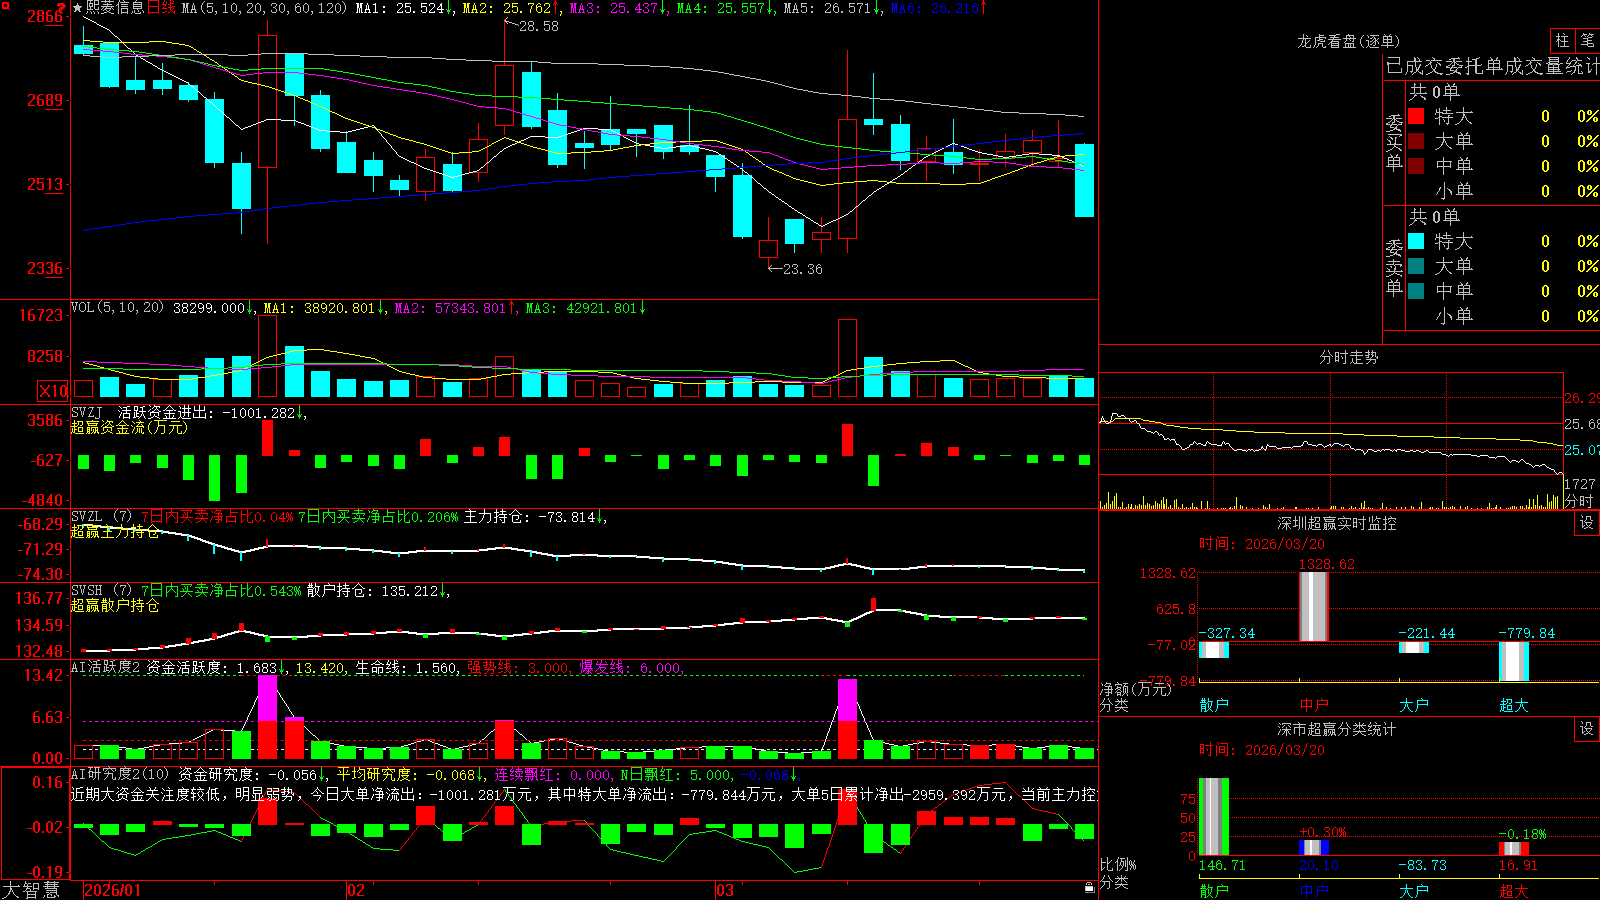The image size is (1600, 900).
Task: Click the 超赢资金流(万元) indicator label
Action: click(129, 427)
